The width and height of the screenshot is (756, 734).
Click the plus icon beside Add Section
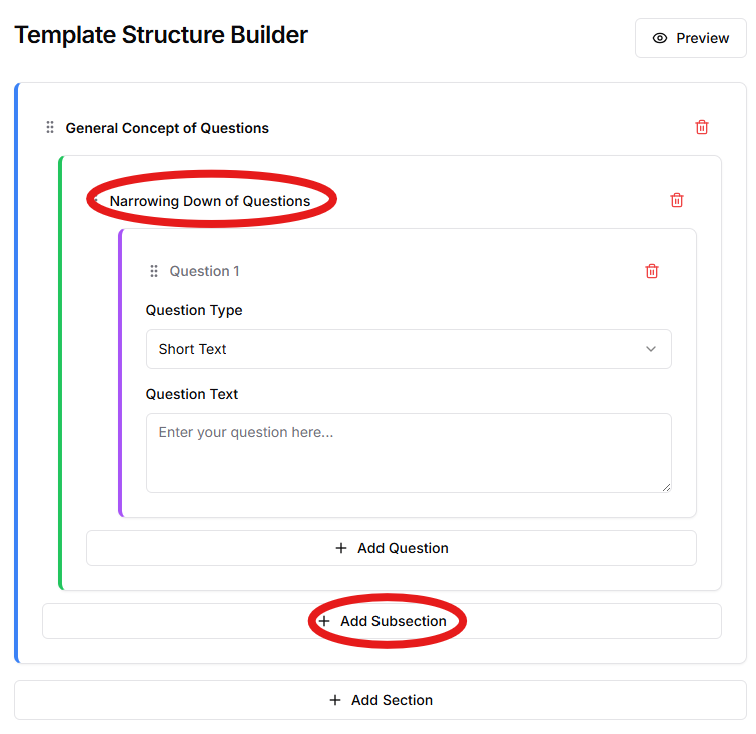click(335, 700)
